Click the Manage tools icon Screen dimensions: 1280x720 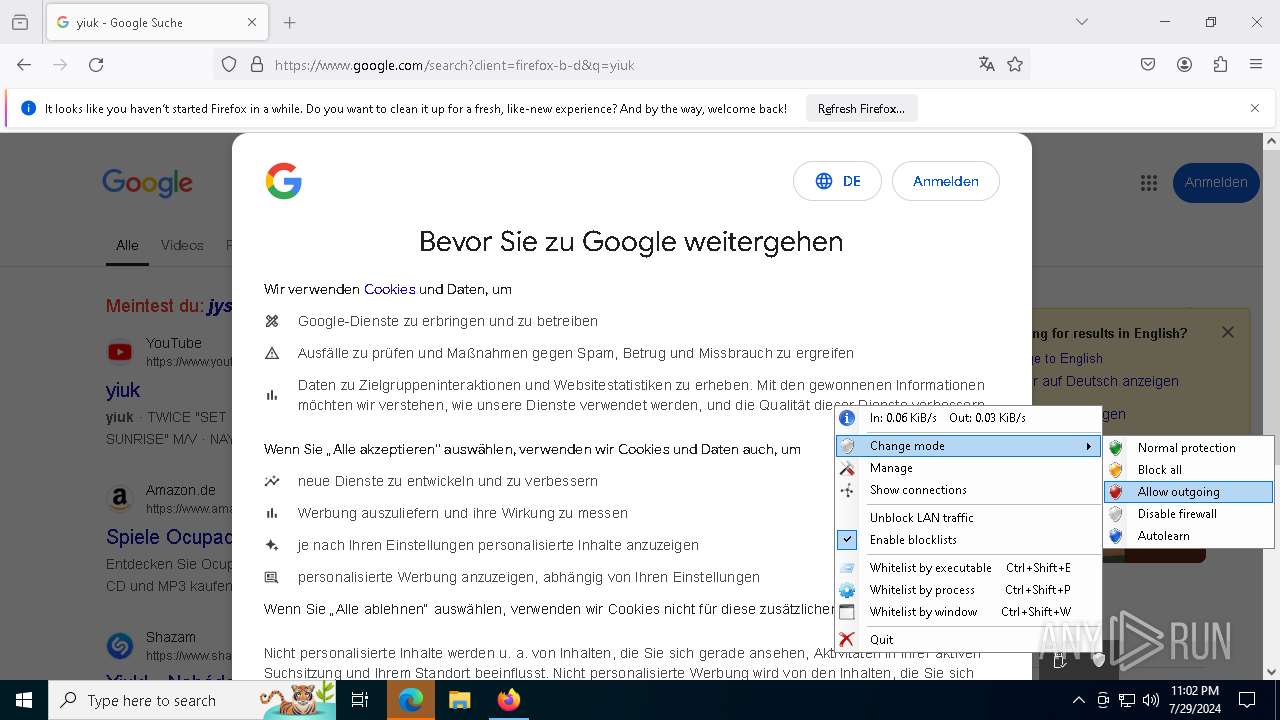click(847, 468)
